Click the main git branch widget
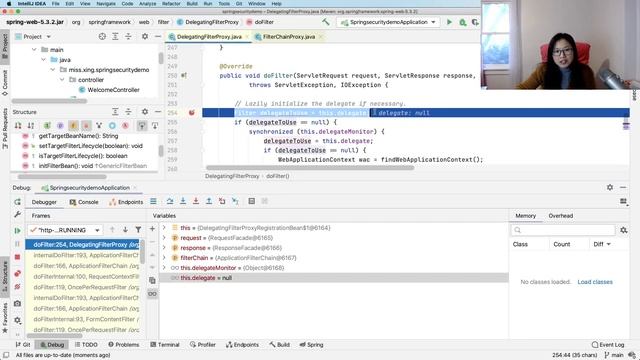640x360 pixels. (x=614, y=355)
